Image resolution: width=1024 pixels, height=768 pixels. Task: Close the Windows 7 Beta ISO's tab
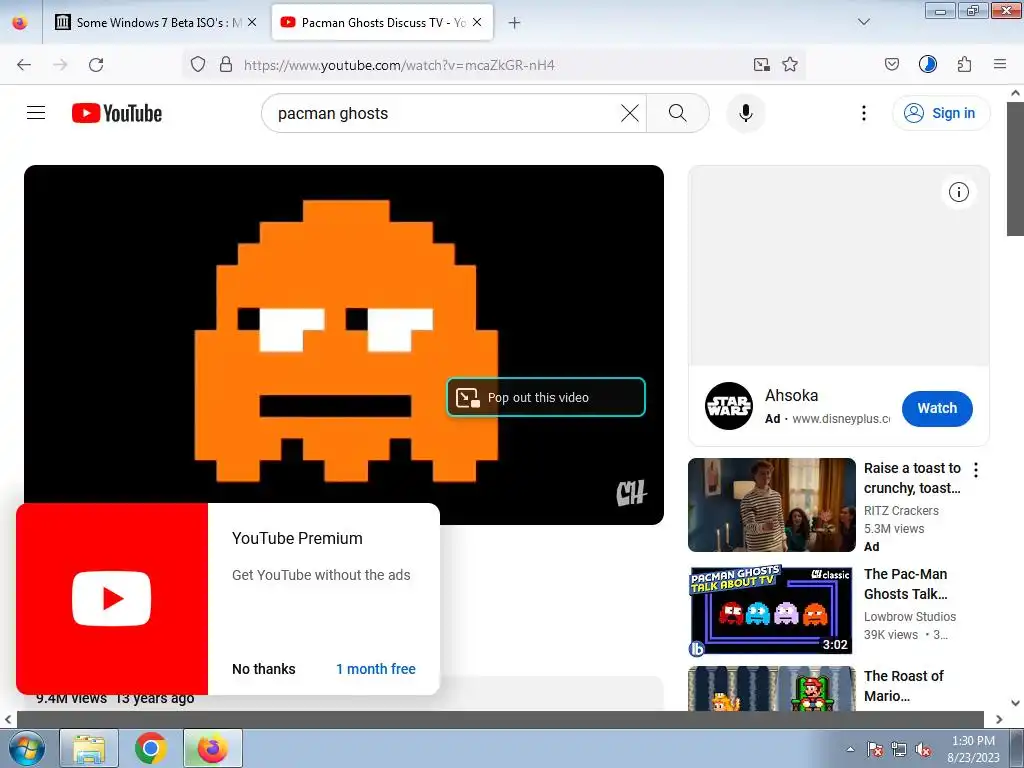[x=252, y=22]
